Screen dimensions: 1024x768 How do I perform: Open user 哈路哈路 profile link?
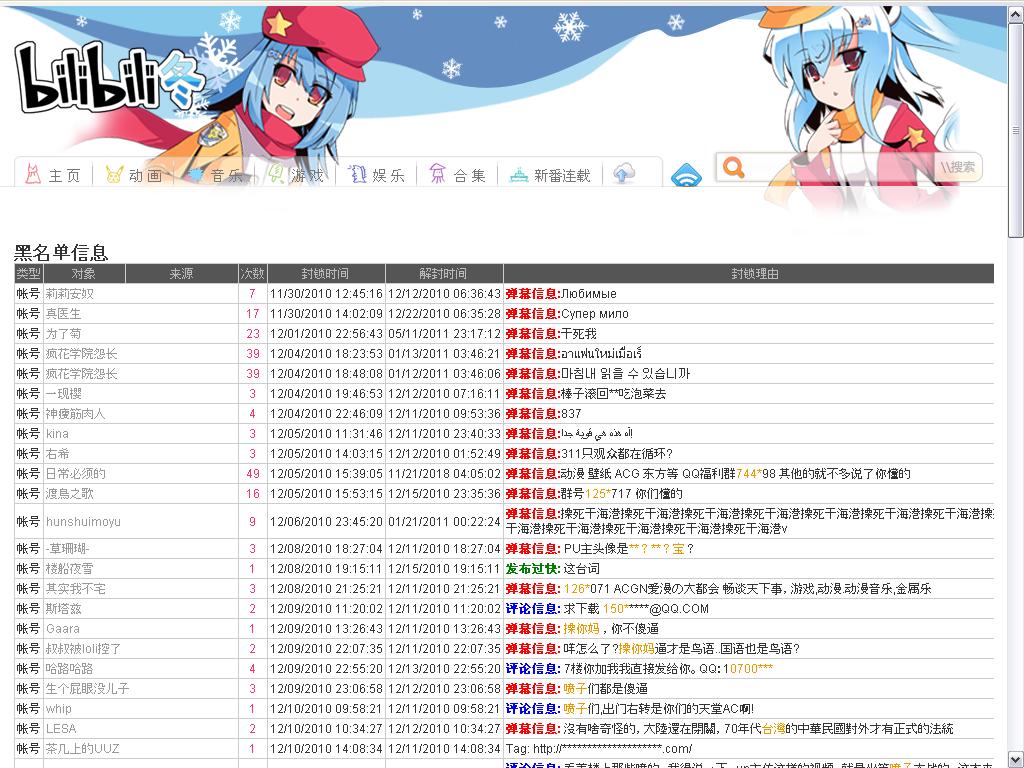click(69, 669)
